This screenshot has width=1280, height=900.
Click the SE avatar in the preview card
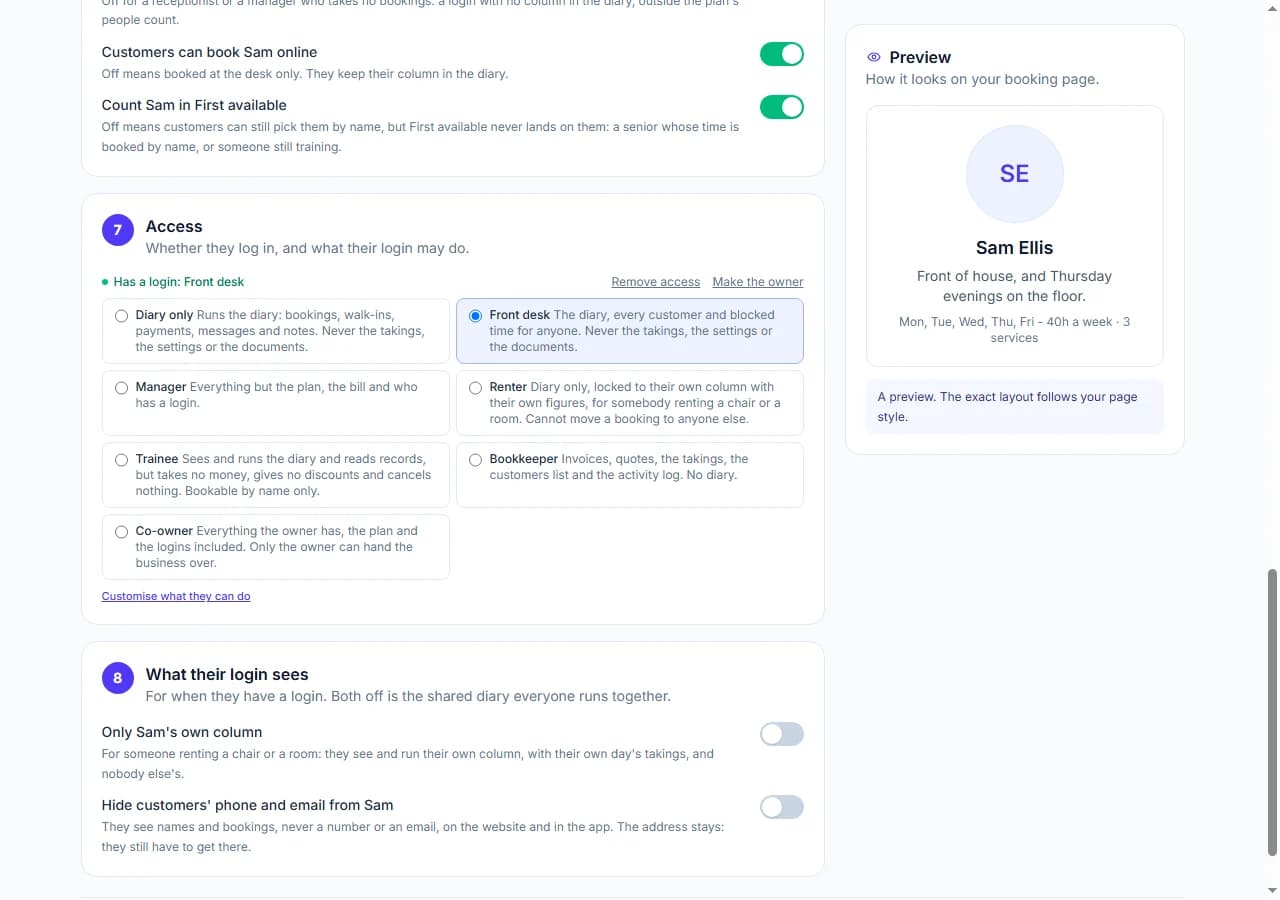(x=1014, y=174)
